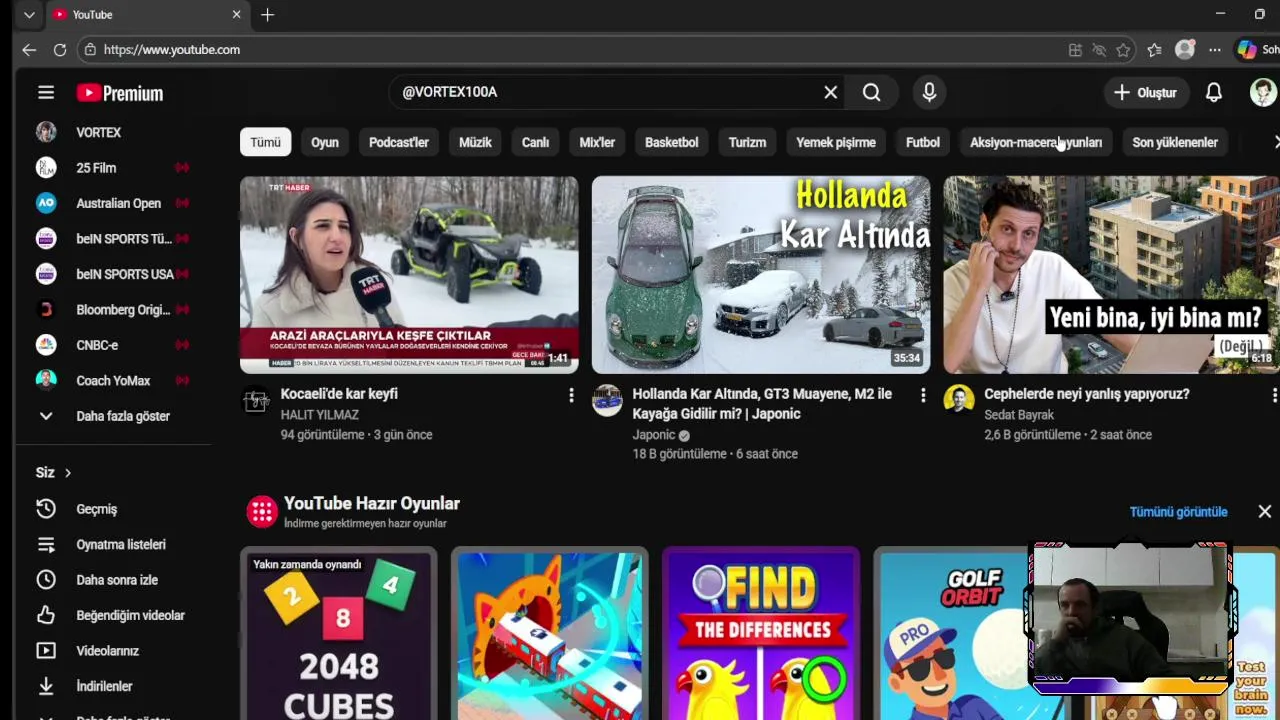Screen dimensions: 1280x720
Task: Open Coach YoMax subscription
Action: pos(112,381)
